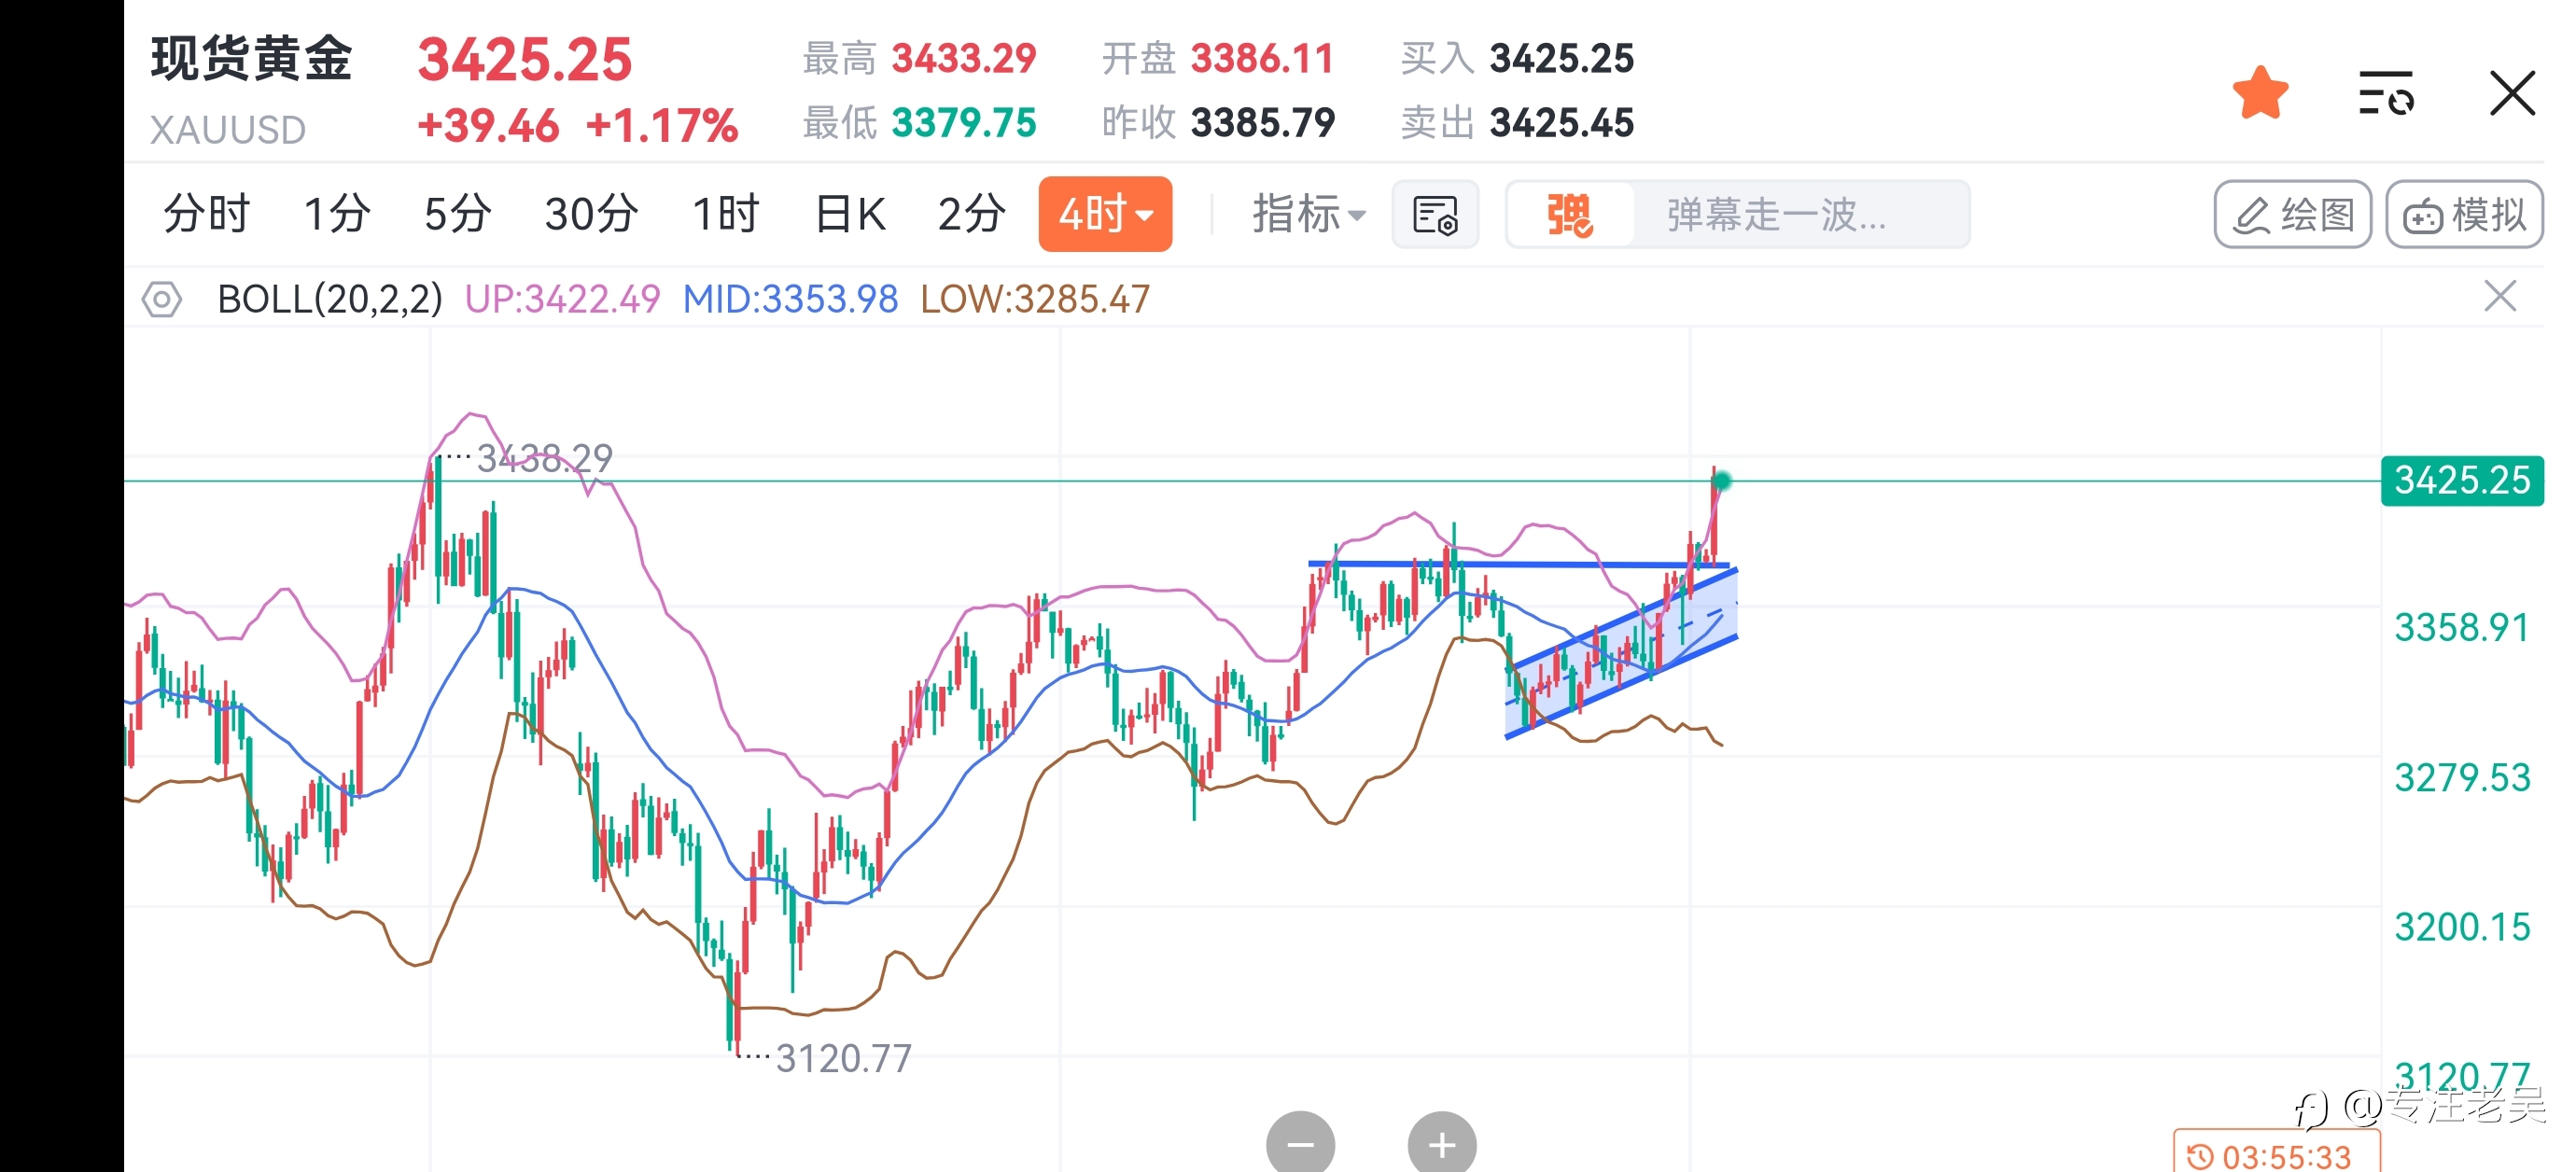Screen dimensions: 2576x1172
Task: Zoom out chart with minus button
Action: (1300, 1143)
